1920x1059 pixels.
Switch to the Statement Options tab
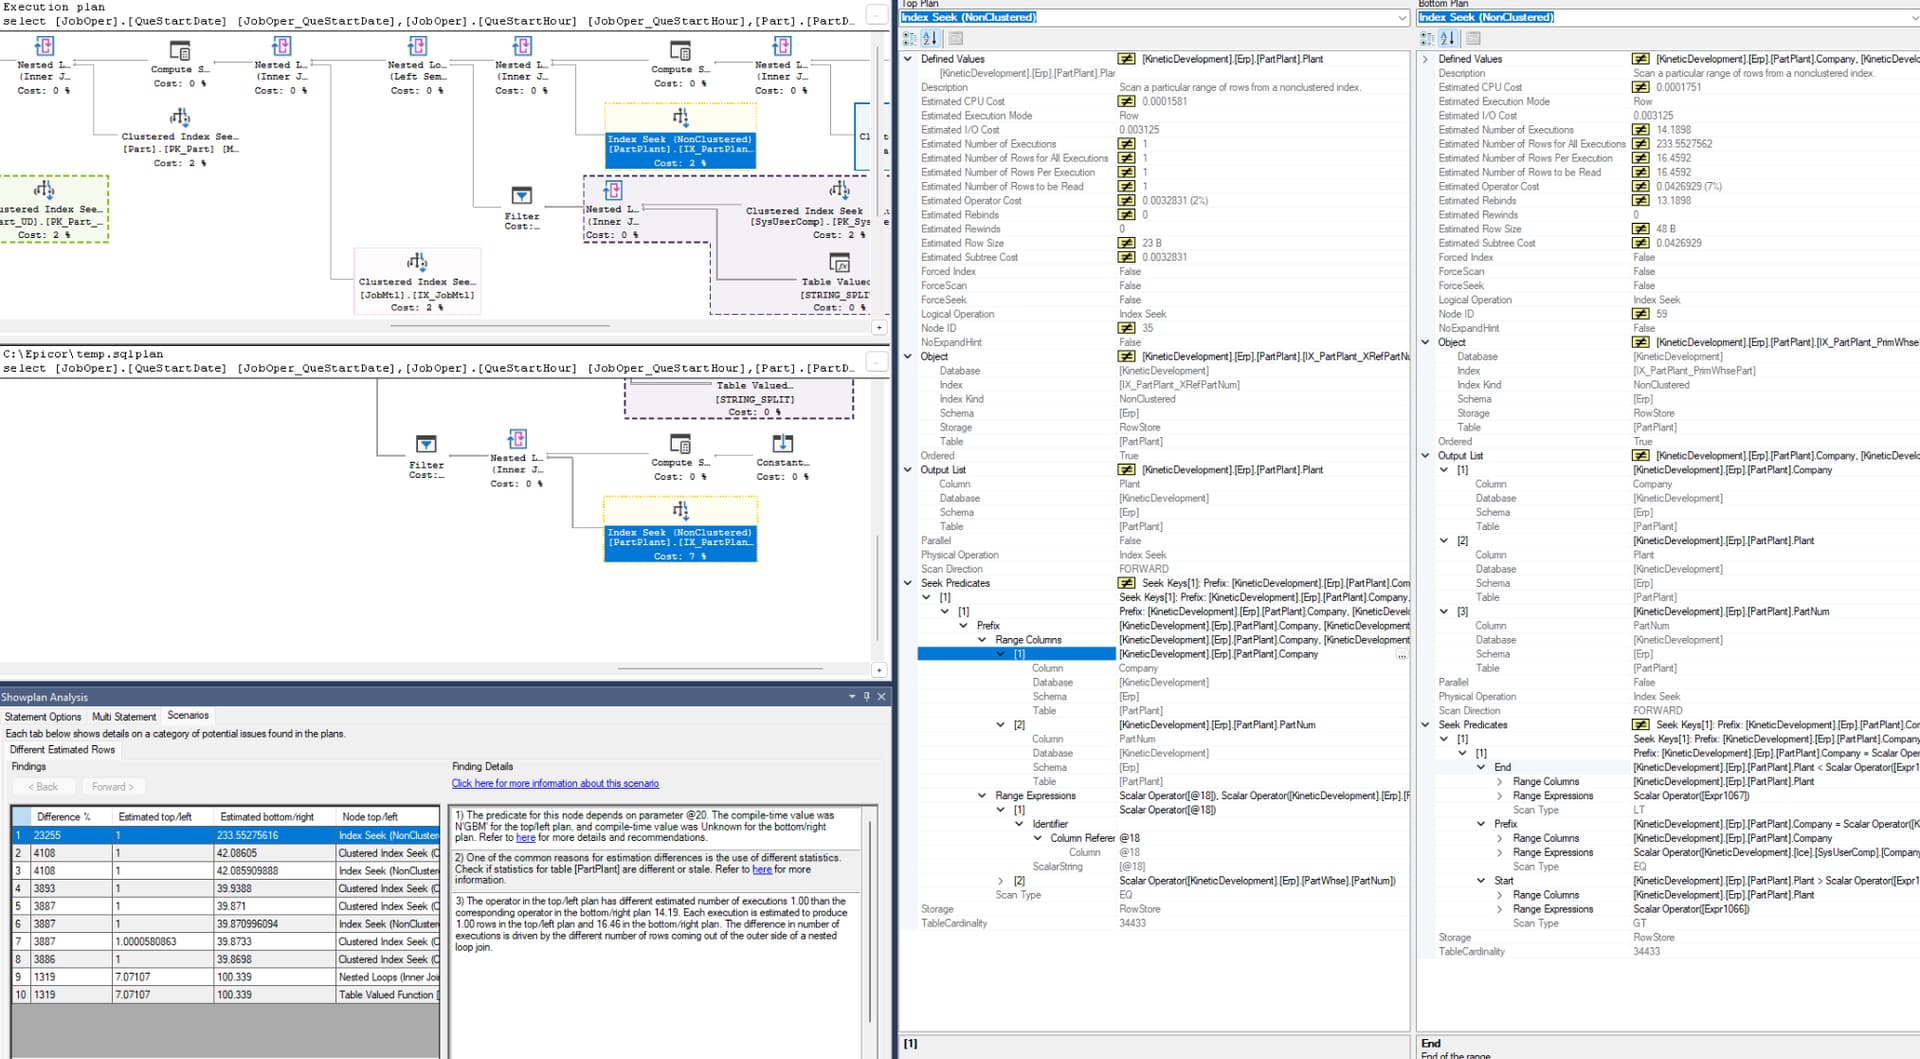point(43,717)
